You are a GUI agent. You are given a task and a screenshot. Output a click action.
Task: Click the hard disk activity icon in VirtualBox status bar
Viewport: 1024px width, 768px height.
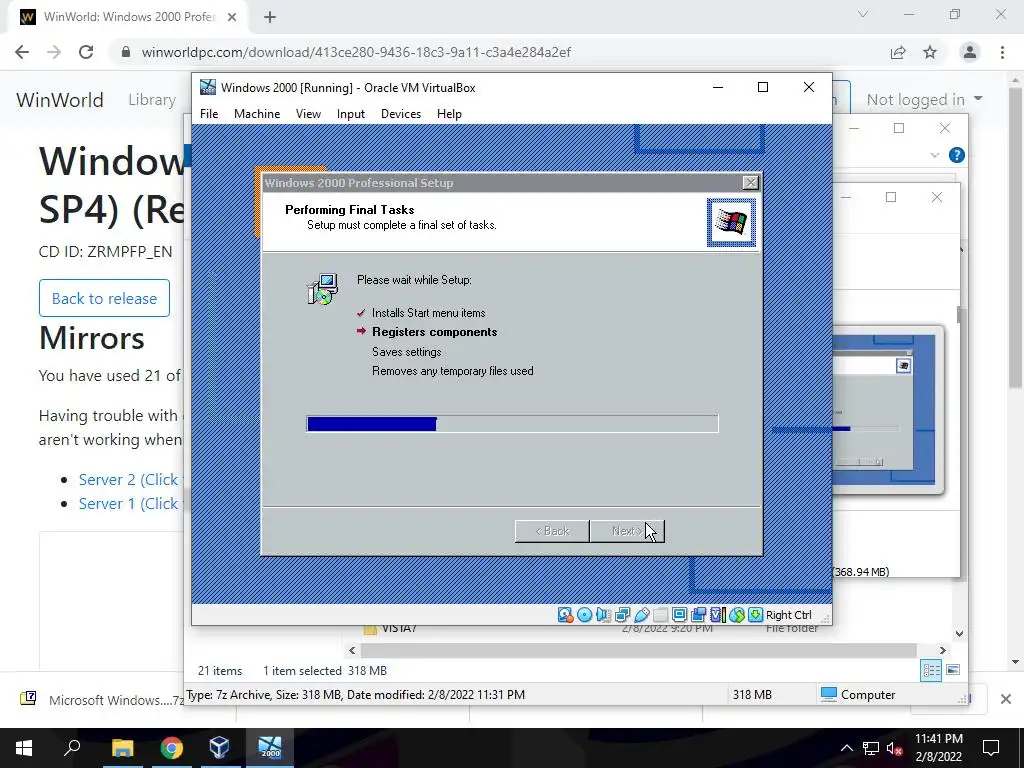click(566, 615)
